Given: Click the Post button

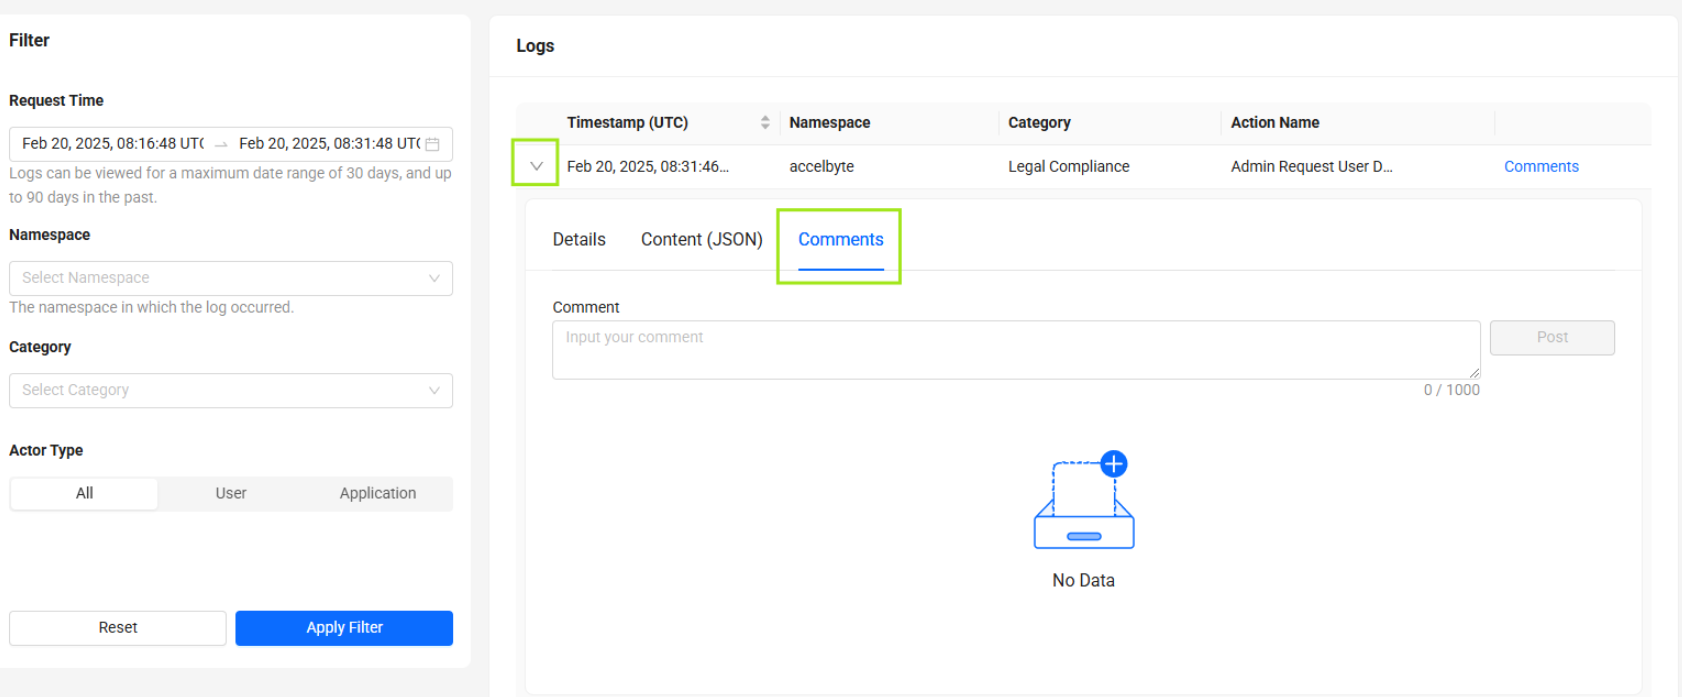Looking at the screenshot, I should click(x=1552, y=337).
